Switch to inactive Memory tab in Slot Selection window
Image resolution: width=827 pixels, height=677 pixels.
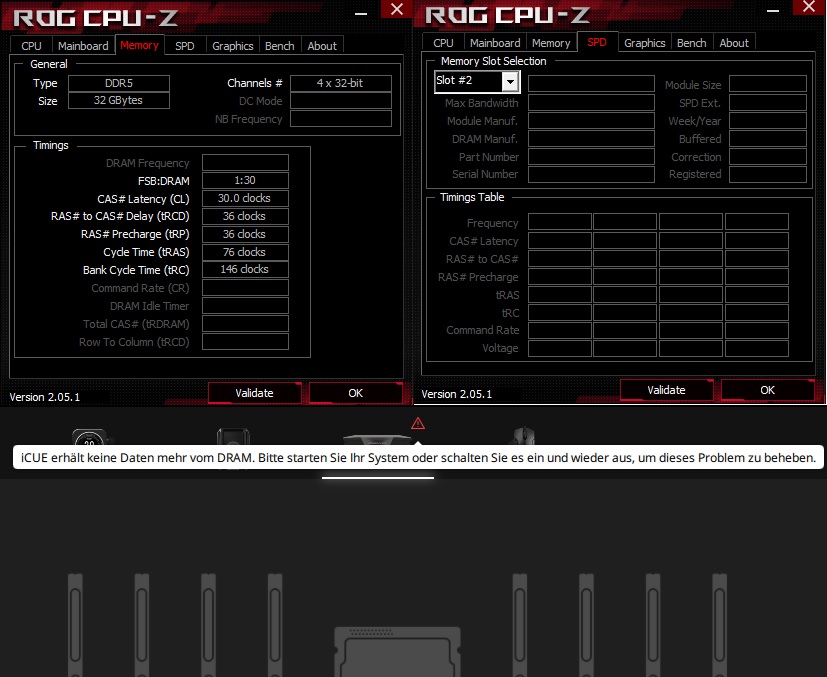pyautogui.click(x=551, y=43)
